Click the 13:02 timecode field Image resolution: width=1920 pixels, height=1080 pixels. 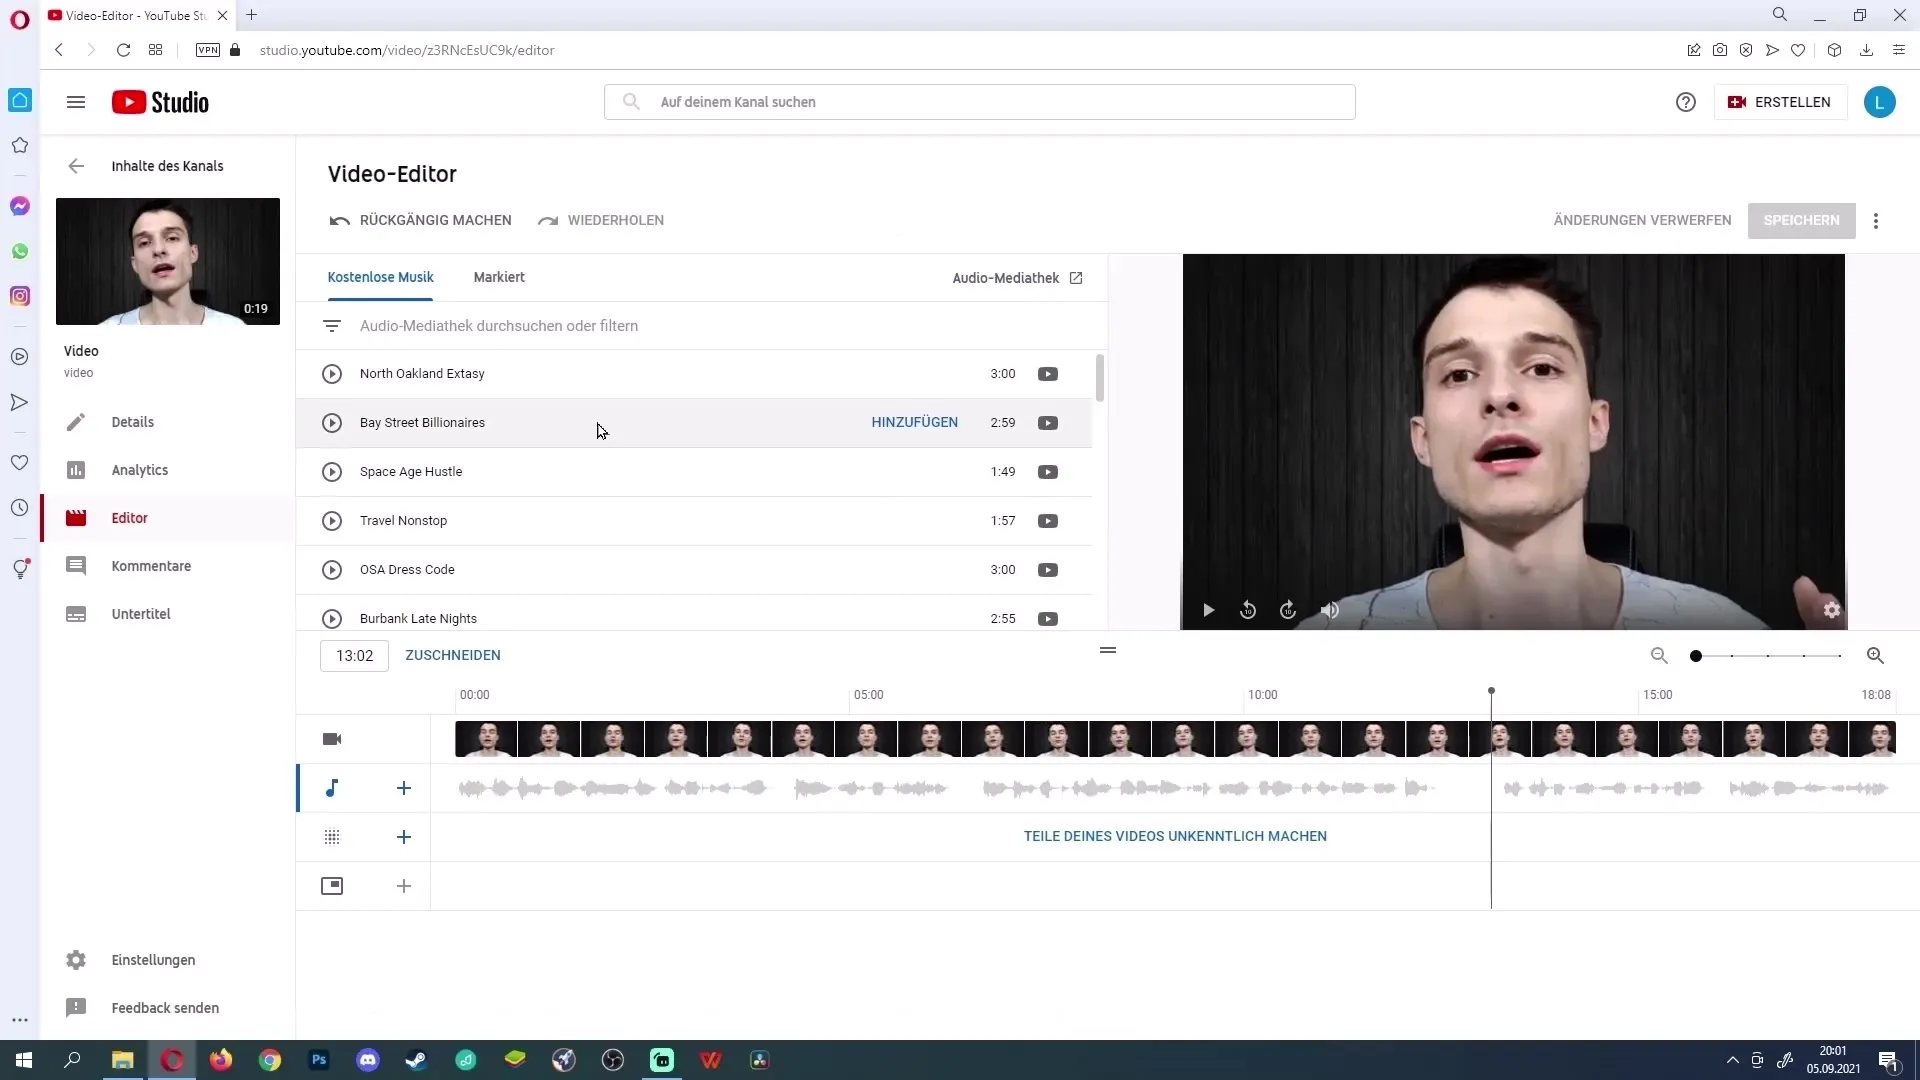[354, 656]
